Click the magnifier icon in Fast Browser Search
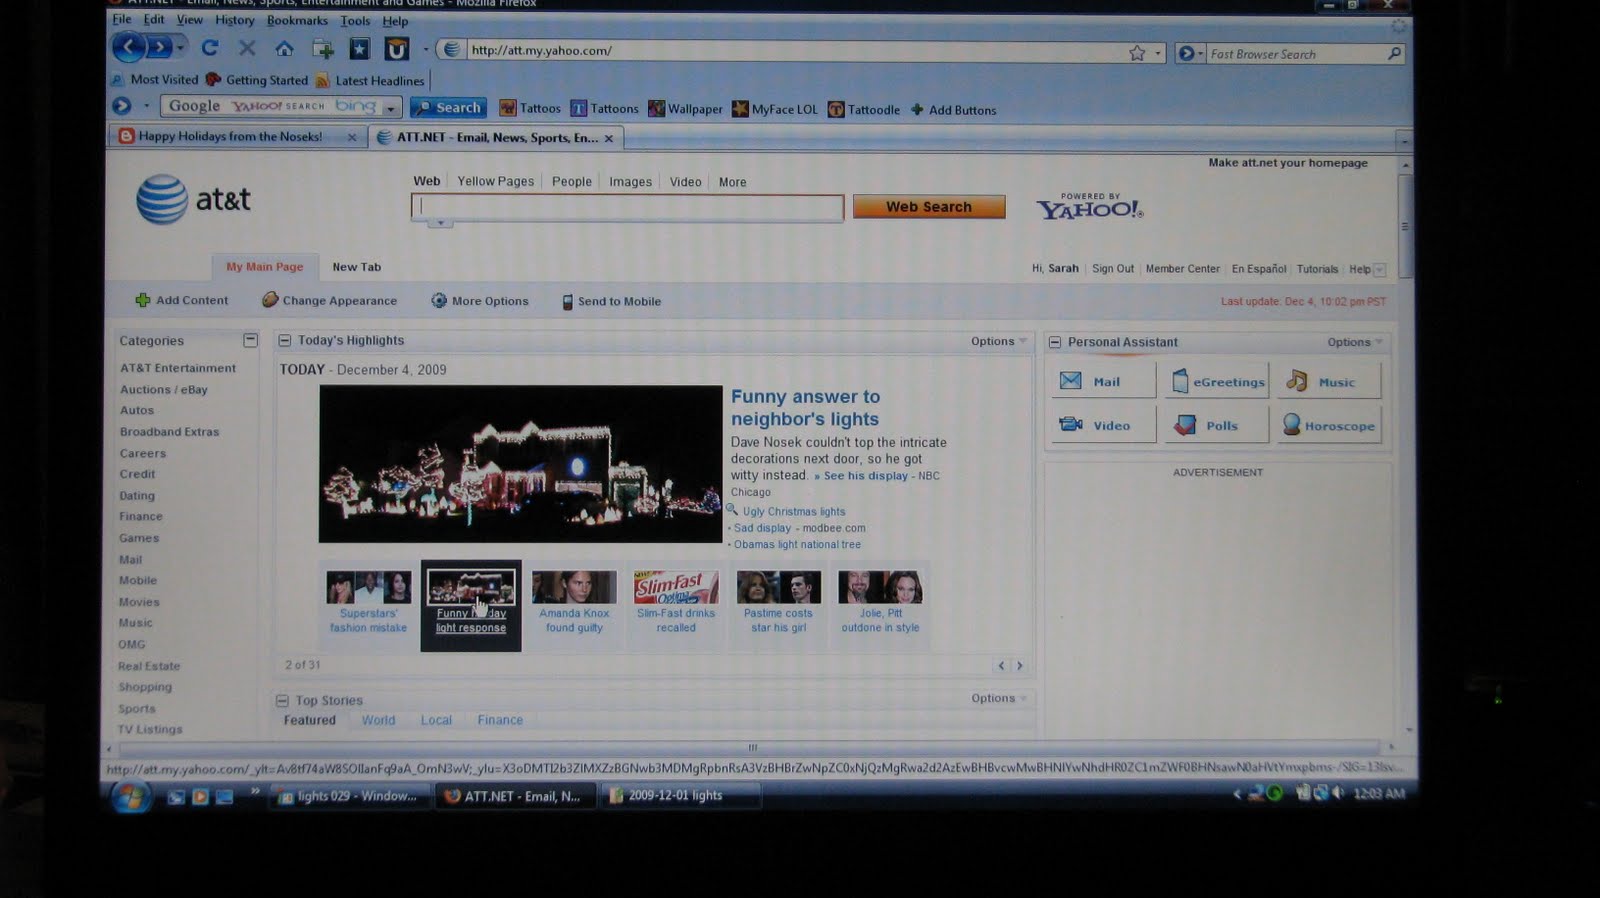1600x898 pixels. pyautogui.click(x=1394, y=54)
